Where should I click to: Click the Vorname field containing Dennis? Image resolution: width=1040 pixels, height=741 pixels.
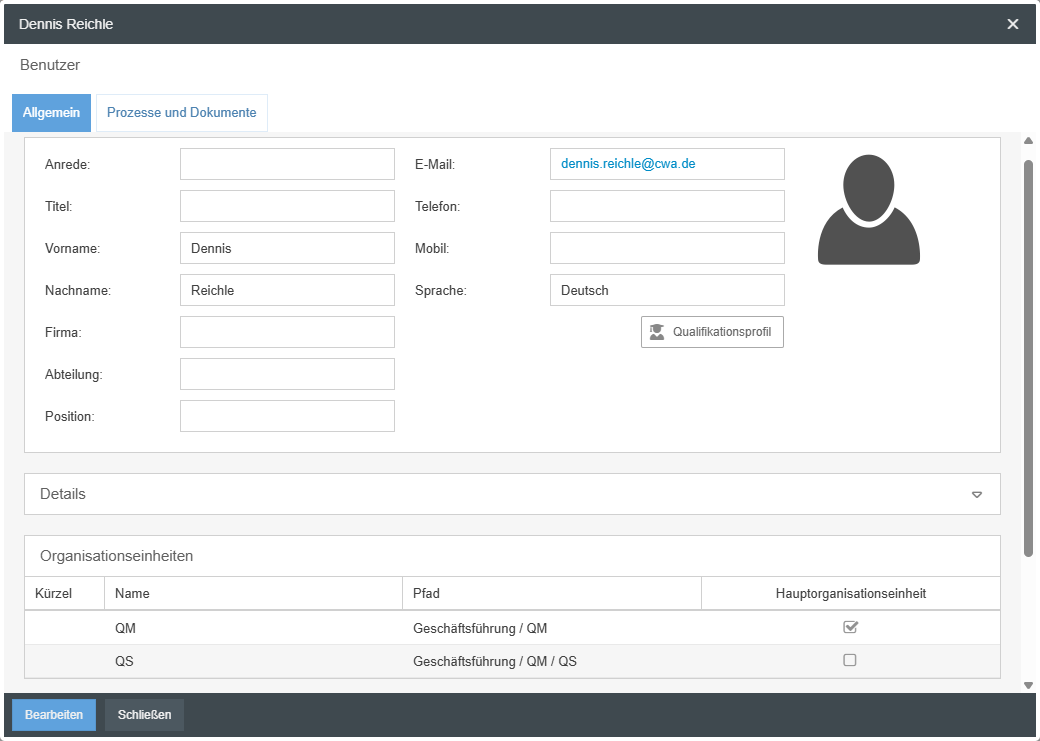[x=287, y=248]
